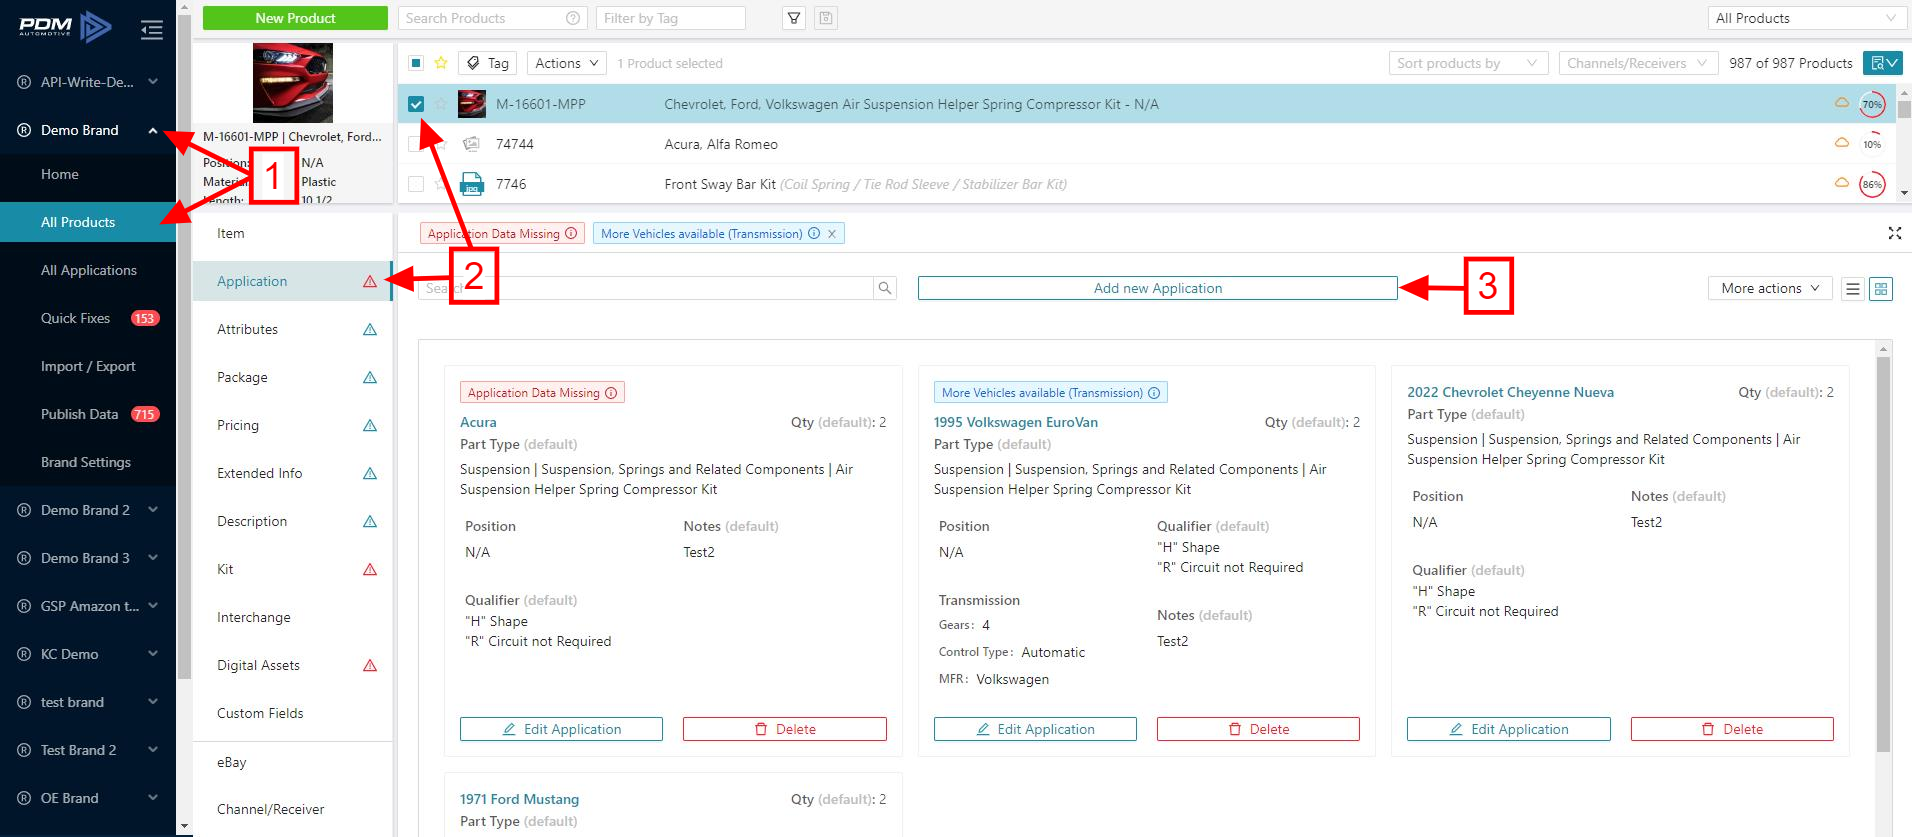Viewport: 1912px width, 837px height.
Task: Check the 74744 product checkbox
Action: [414, 144]
